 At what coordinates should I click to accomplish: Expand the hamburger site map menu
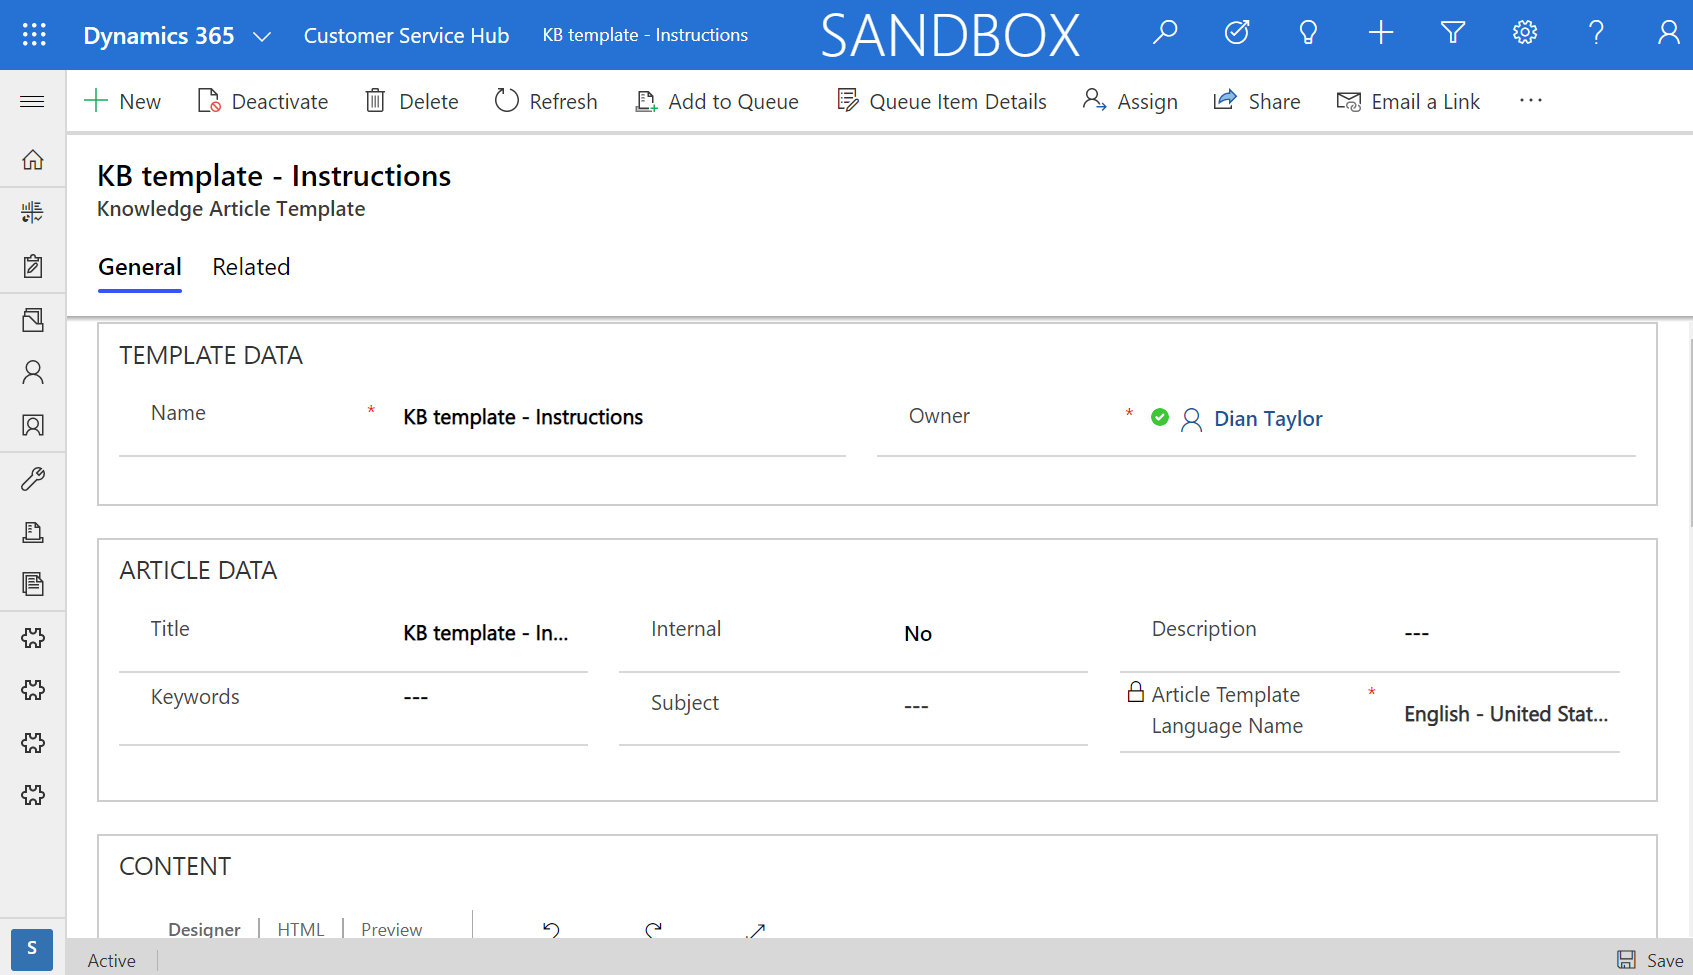tap(33, 101)
